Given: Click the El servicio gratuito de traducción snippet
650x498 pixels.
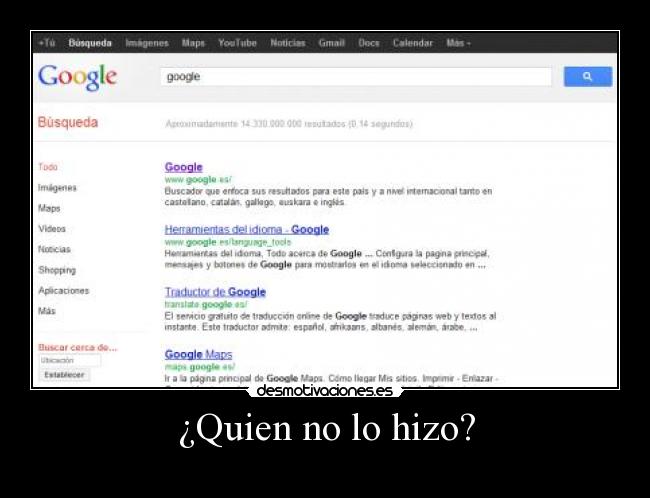Looking at the screenshot, I should click(330, 322).
